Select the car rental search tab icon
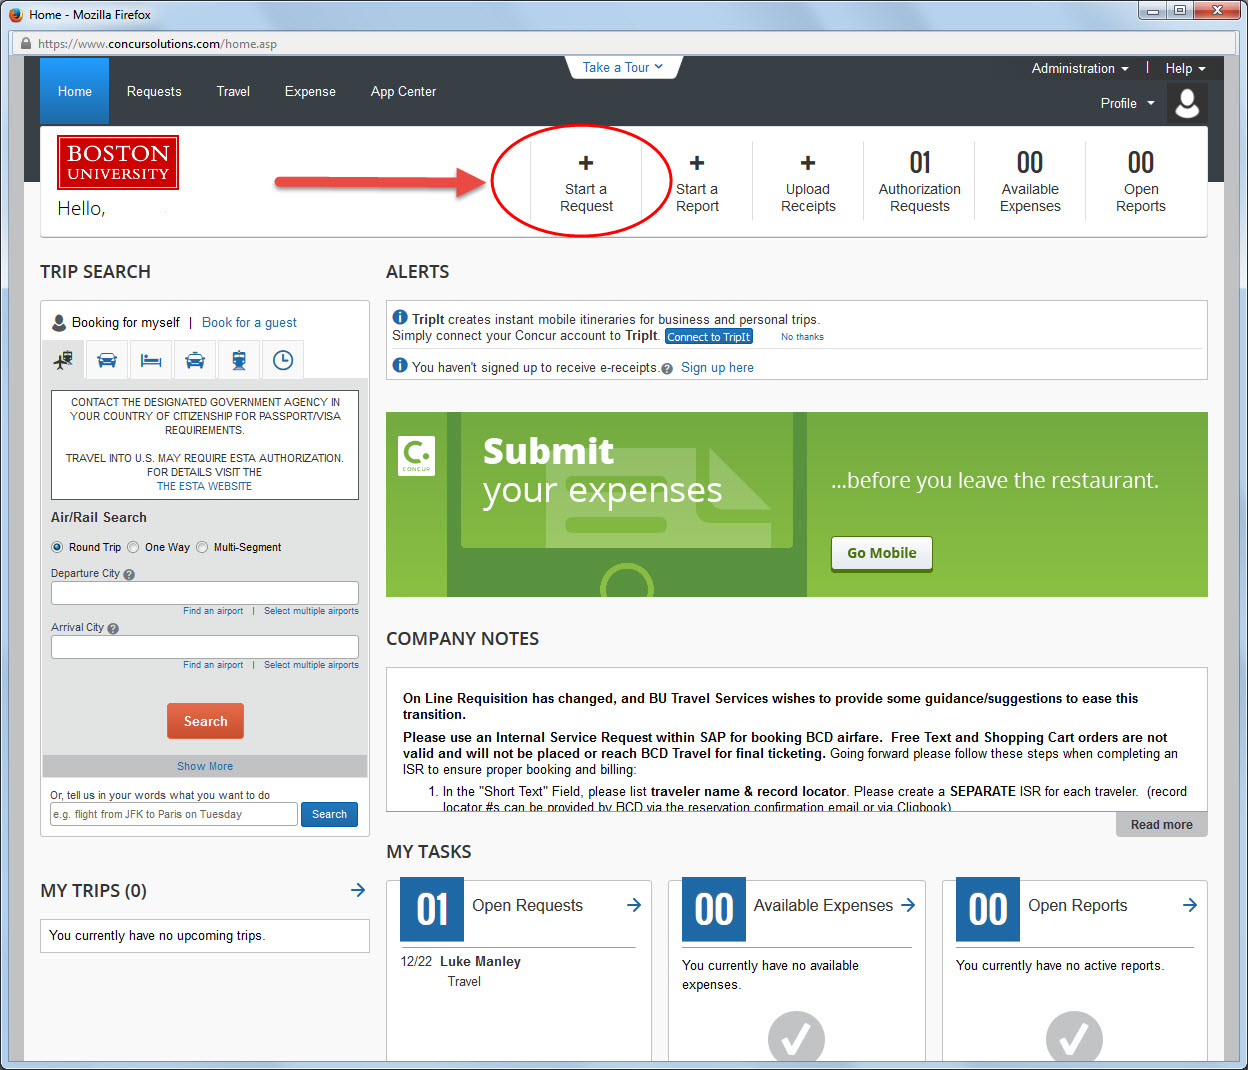The image size is (1248, 1070). pos(107,360)
